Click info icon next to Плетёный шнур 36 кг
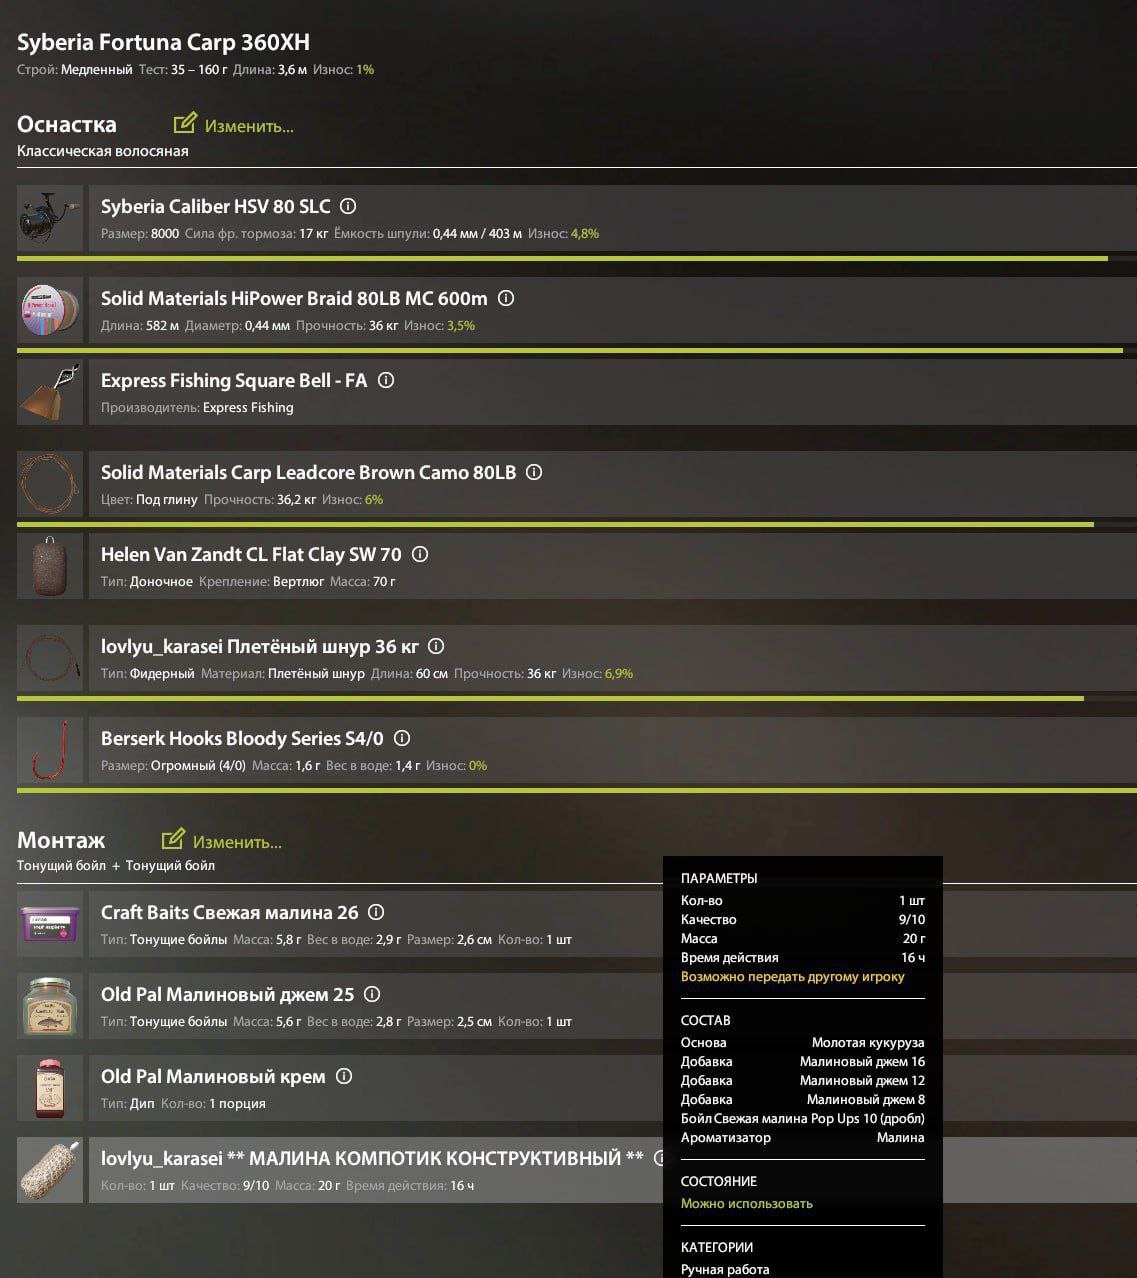 coord(436,646)
